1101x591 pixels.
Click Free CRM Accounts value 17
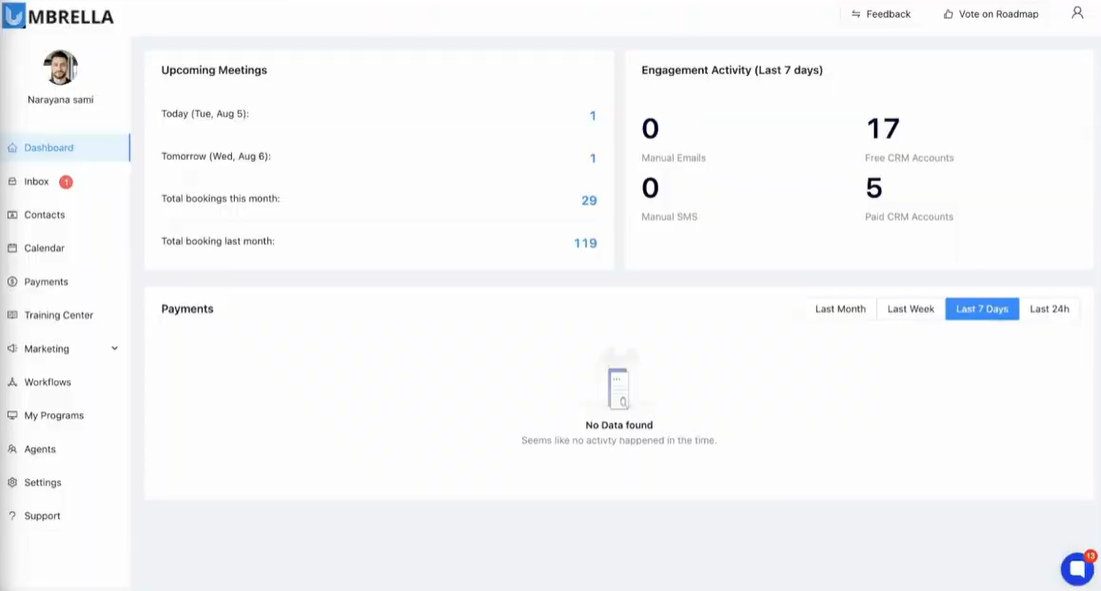coord(883,128)
